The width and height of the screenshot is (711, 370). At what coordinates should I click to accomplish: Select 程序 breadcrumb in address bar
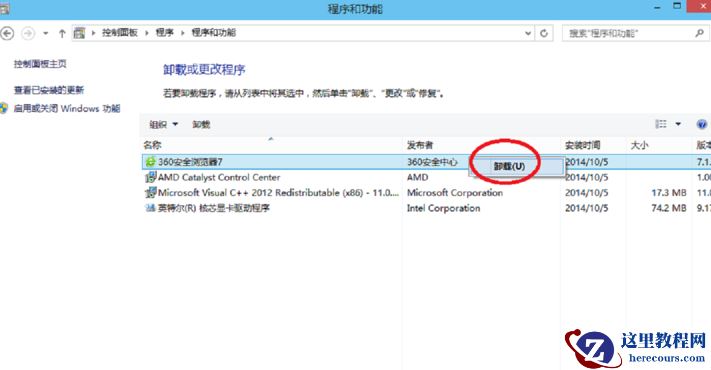(164, 33)
